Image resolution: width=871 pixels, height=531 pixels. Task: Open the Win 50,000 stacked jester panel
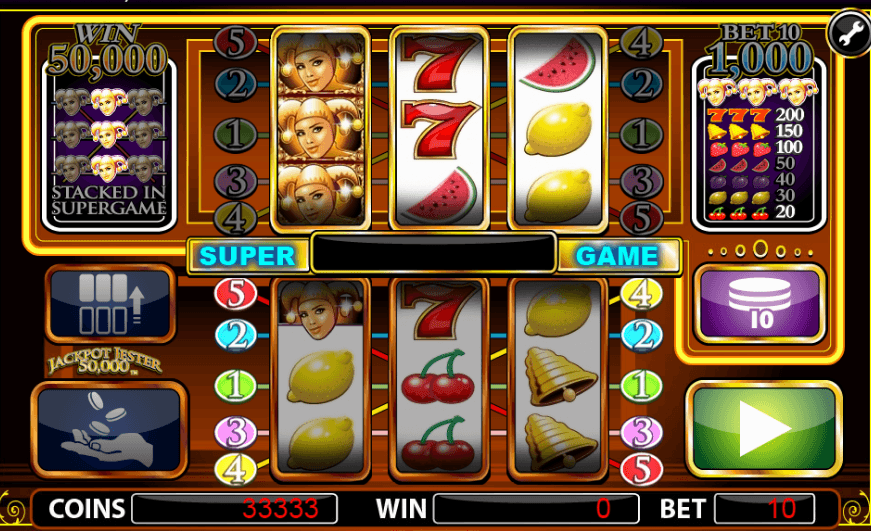point(109,128)
